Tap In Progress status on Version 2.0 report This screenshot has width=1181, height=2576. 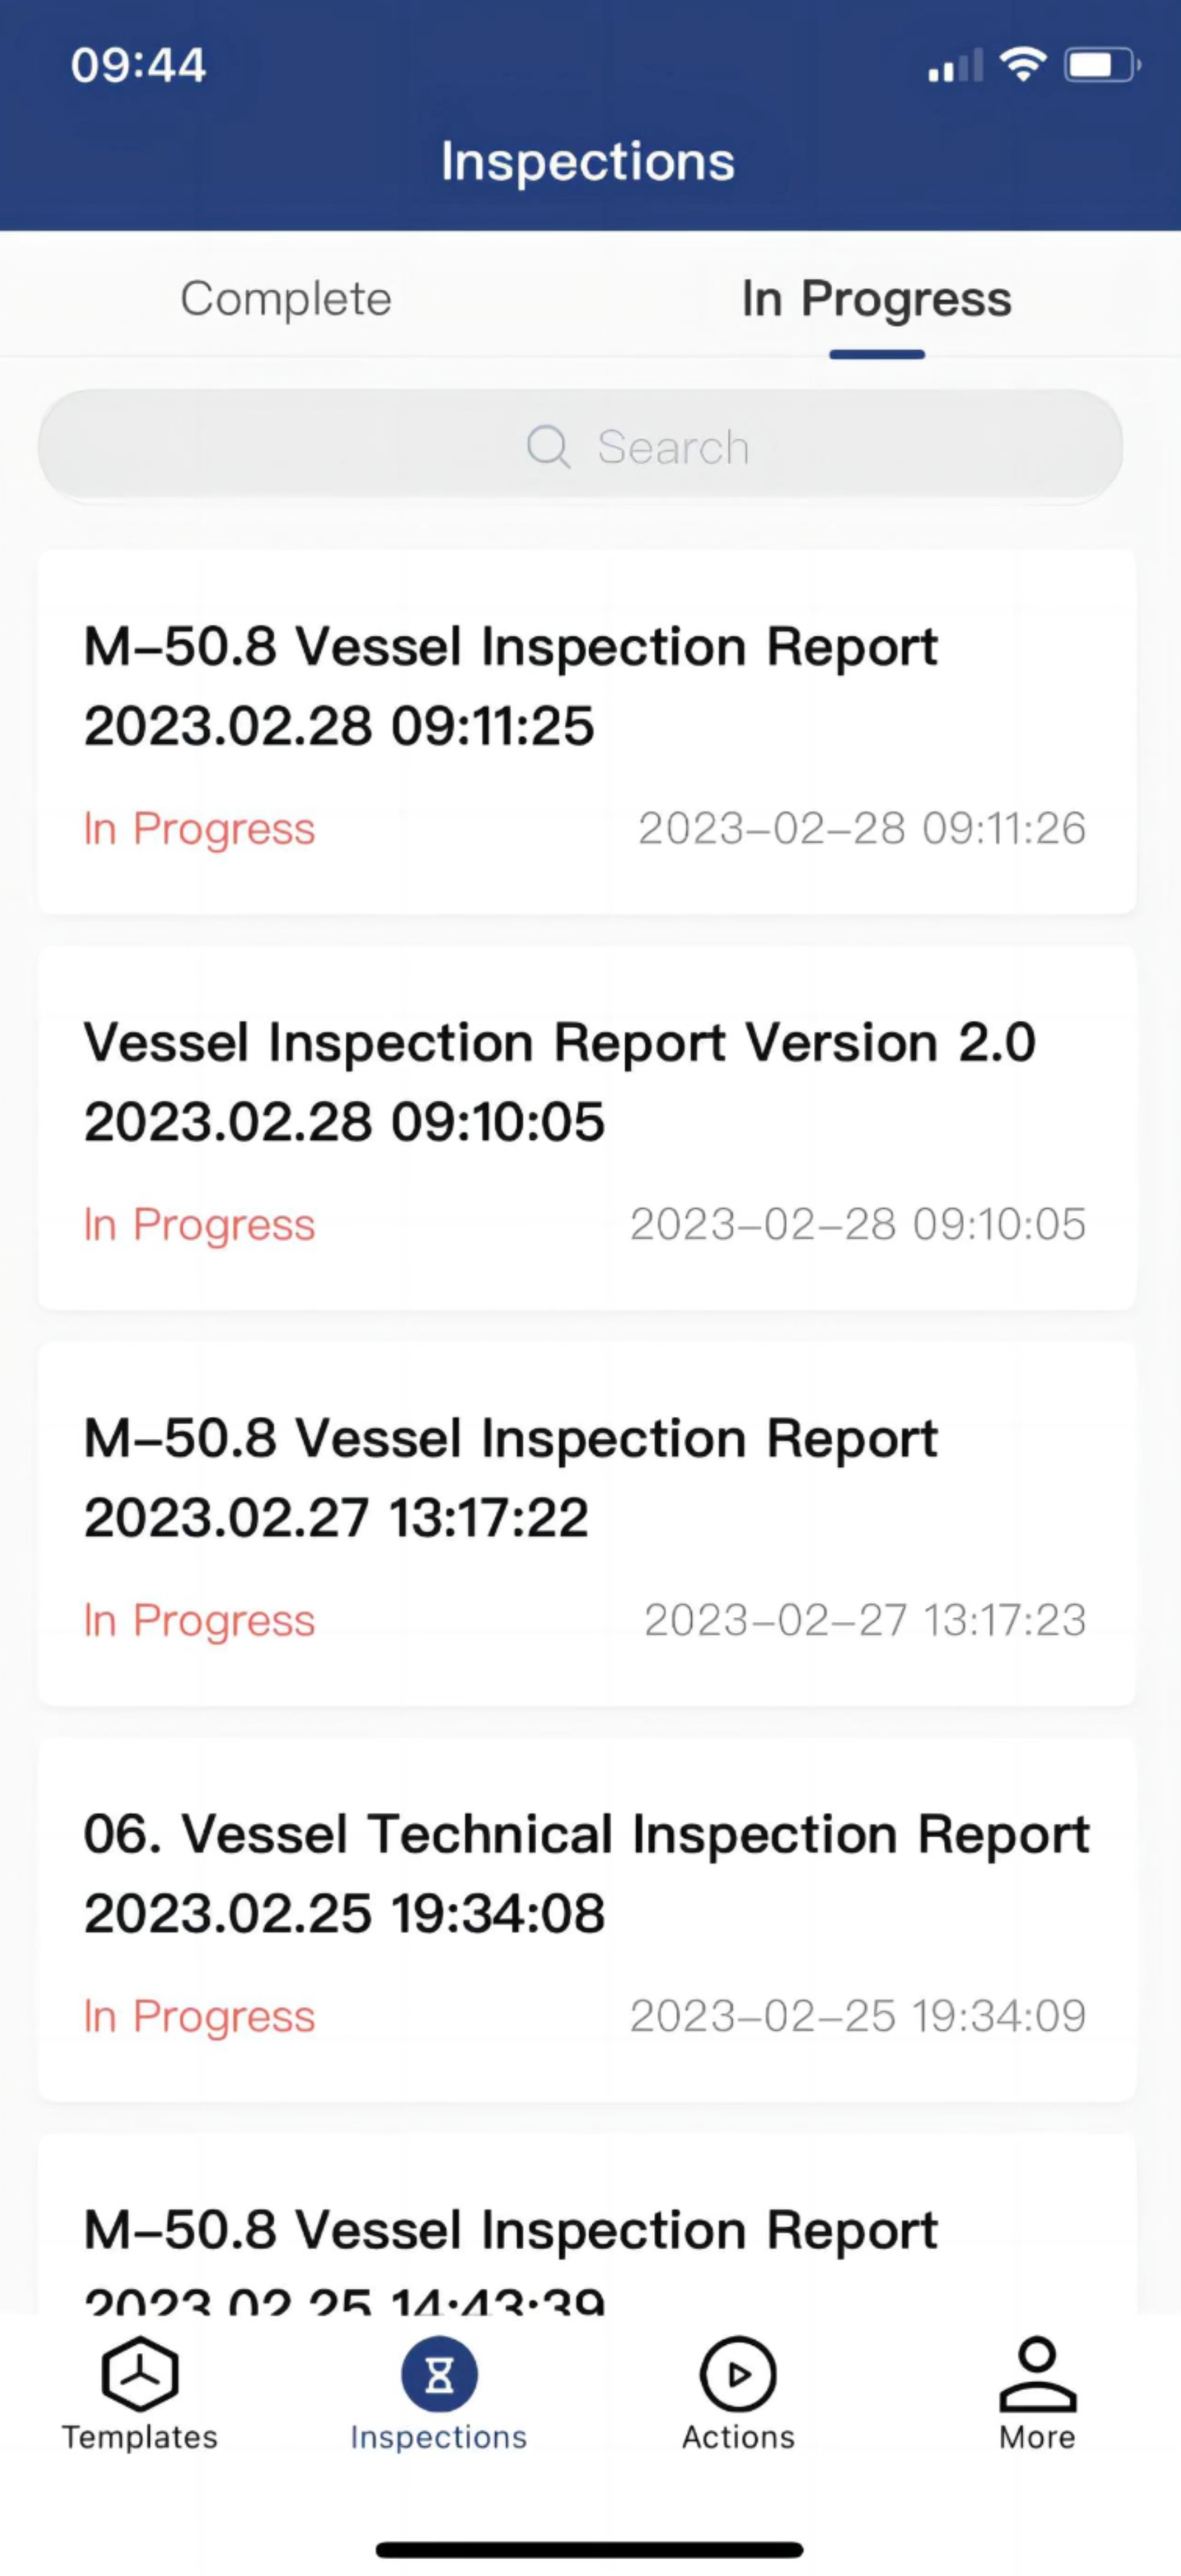click(199, 1224)
